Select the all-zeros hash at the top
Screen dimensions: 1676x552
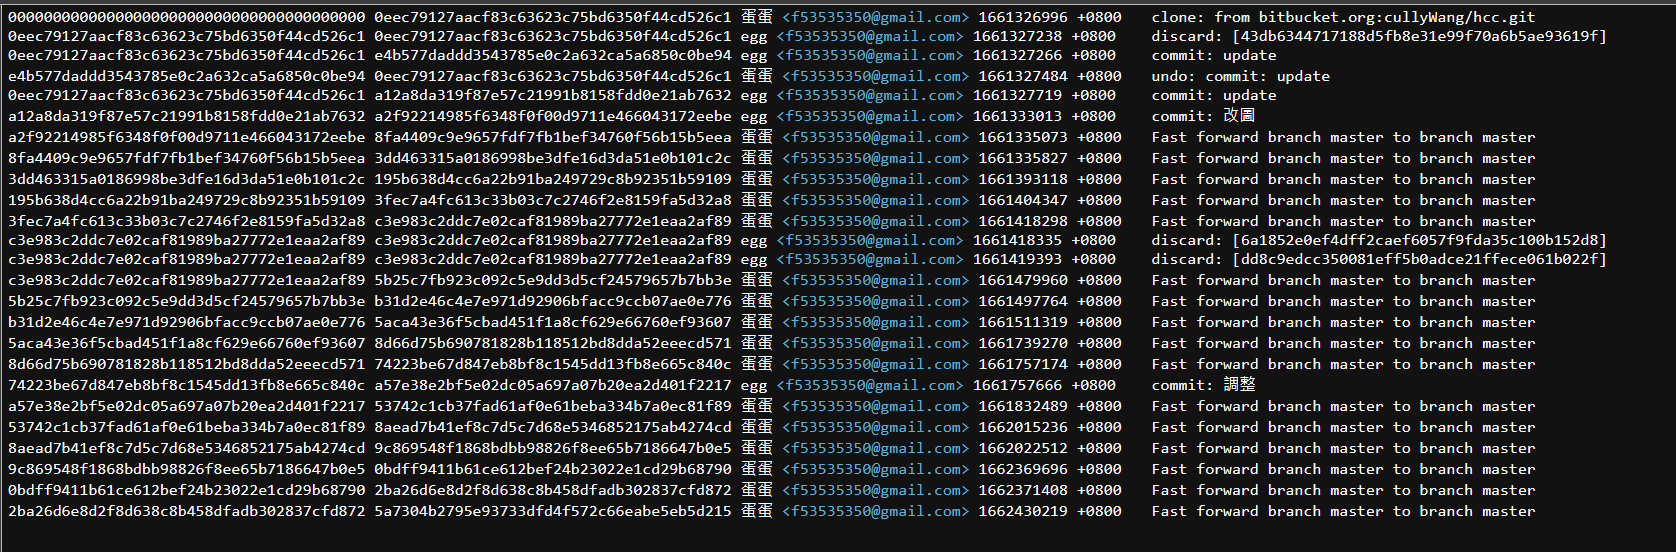[x=187, y=17]
